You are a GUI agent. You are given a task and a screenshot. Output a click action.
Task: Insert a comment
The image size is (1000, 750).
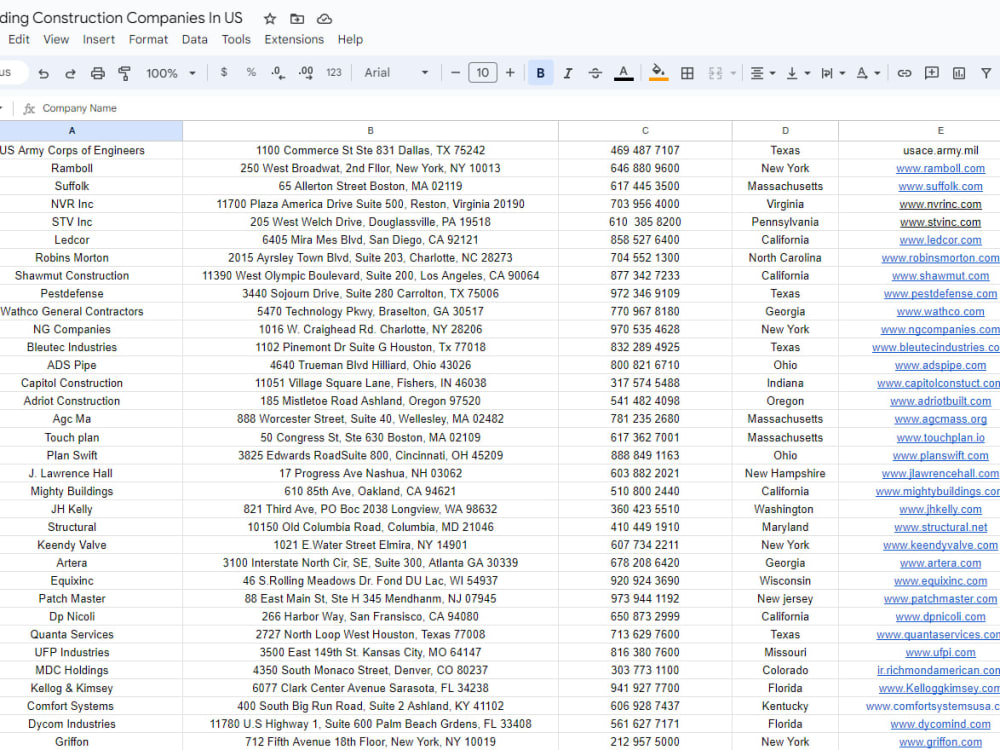[931, 73]
